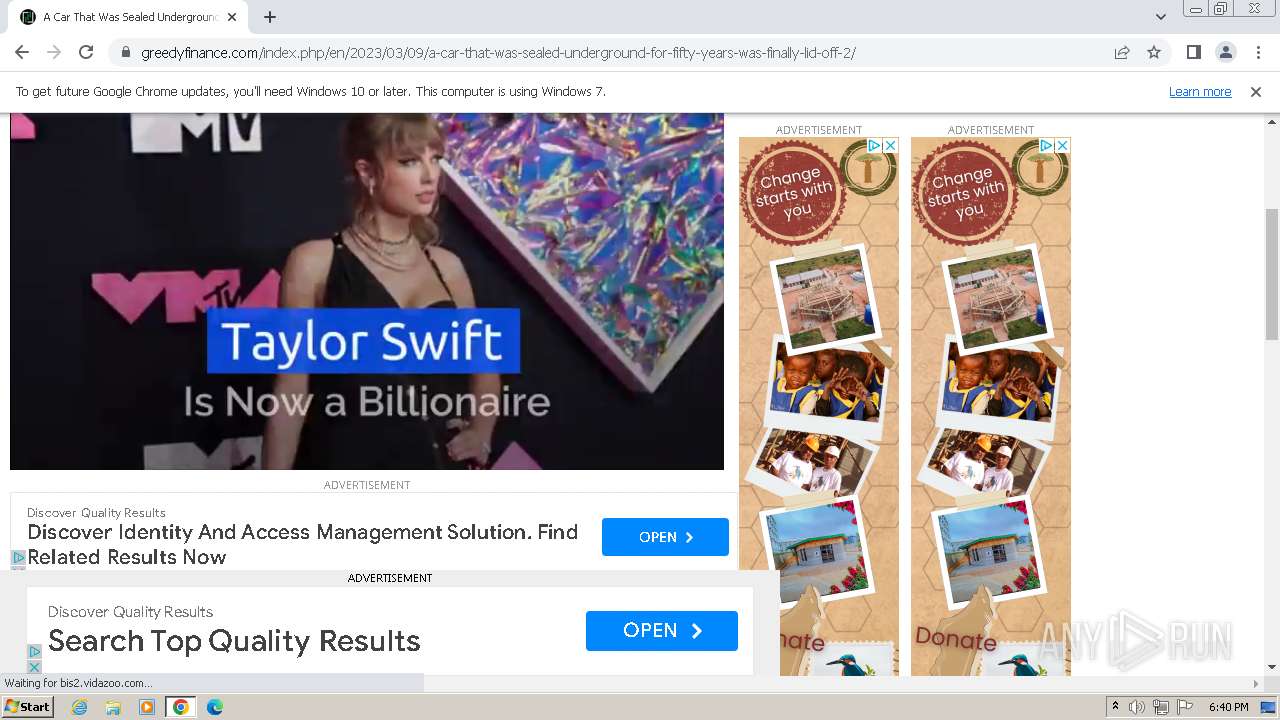Image resolution: width=1280 pixels, height=720 pixels.
Task: Click AdChoices icon on first sidebar ad
Action: 874,145
